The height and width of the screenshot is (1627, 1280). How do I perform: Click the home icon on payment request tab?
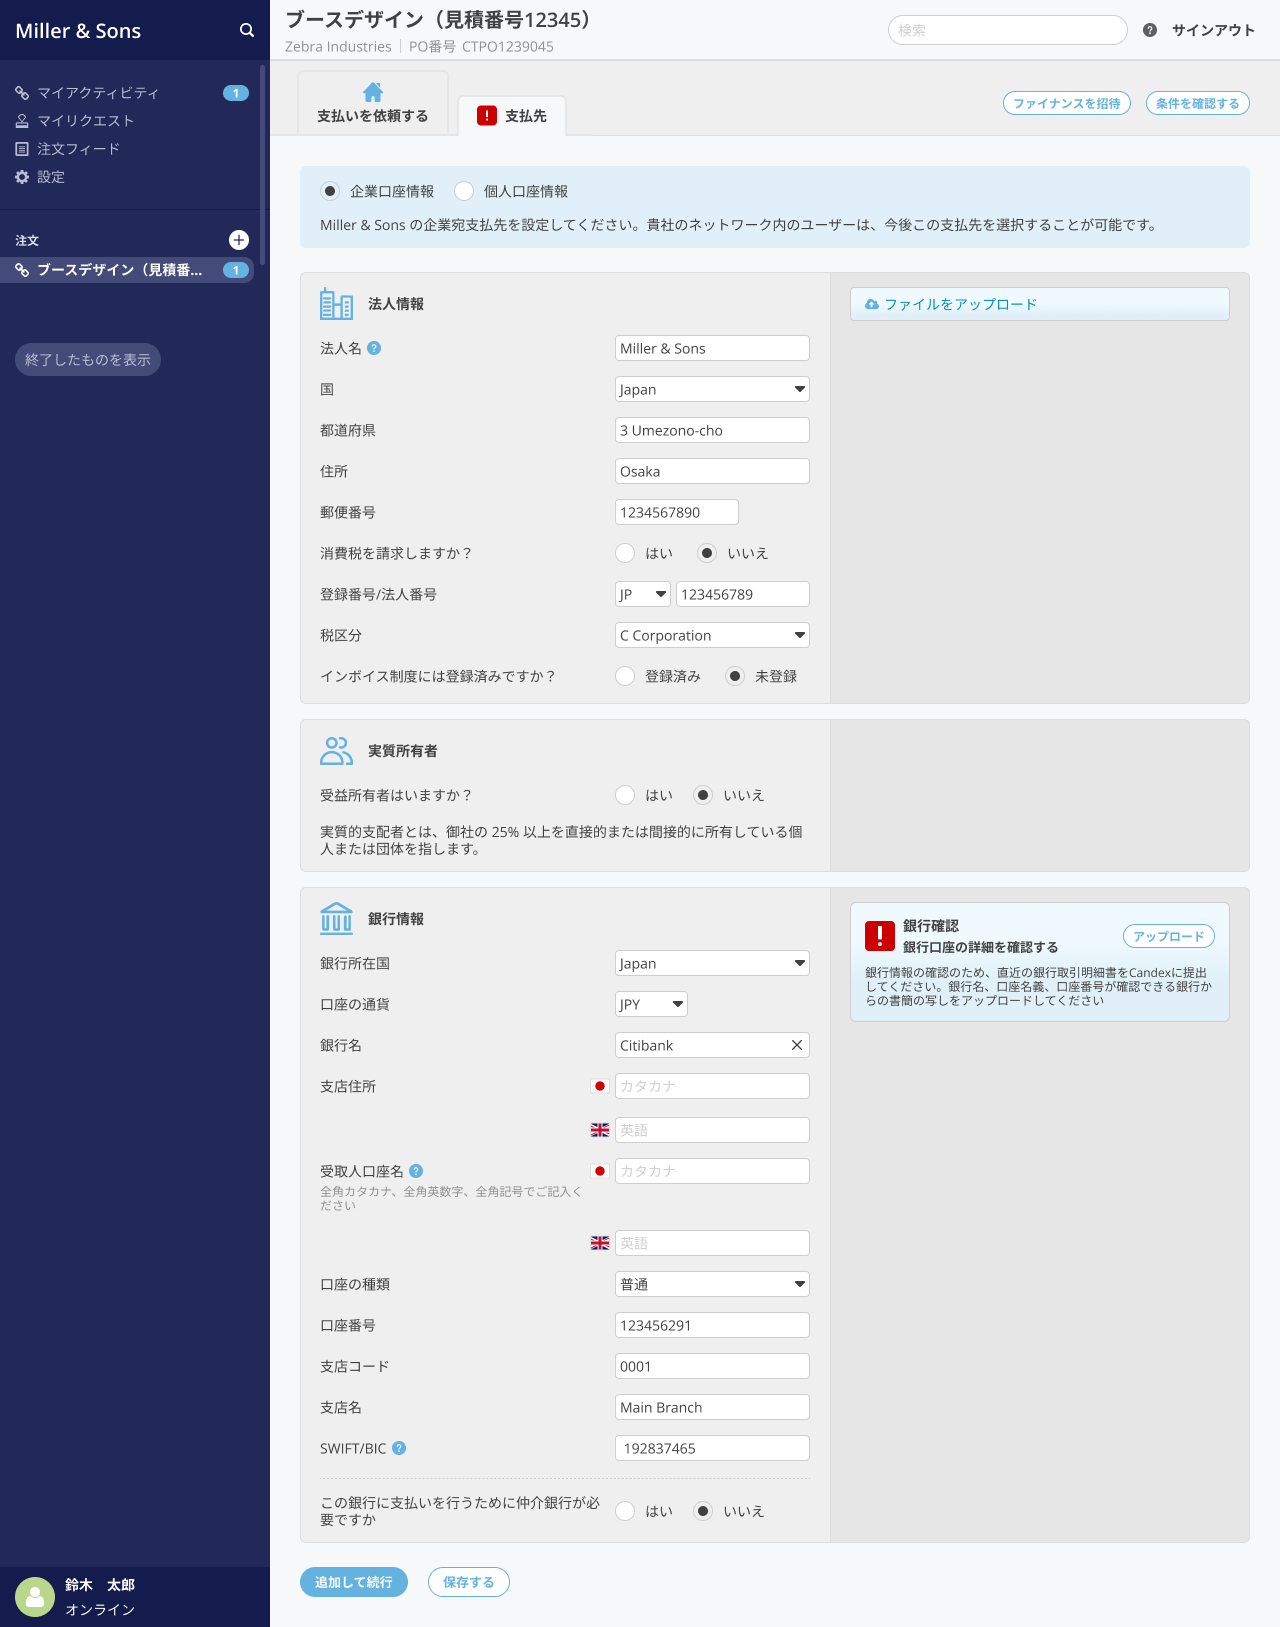click(x=373, y=92)
